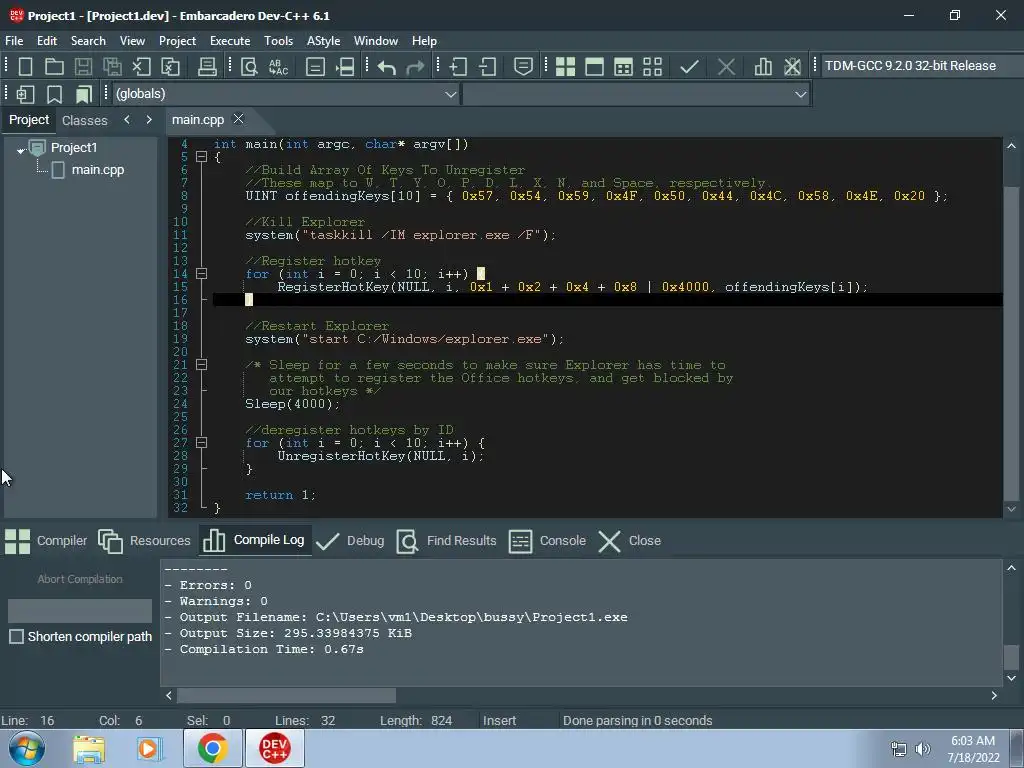Open the File menu
Viewport: 1024px width, 768px height.
point(14,40)
